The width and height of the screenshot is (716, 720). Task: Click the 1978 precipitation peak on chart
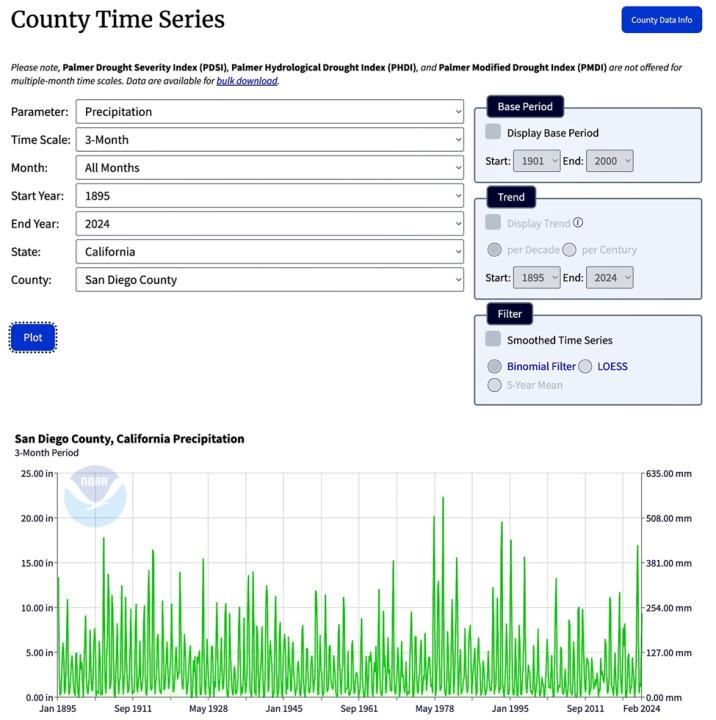[443, 498]
